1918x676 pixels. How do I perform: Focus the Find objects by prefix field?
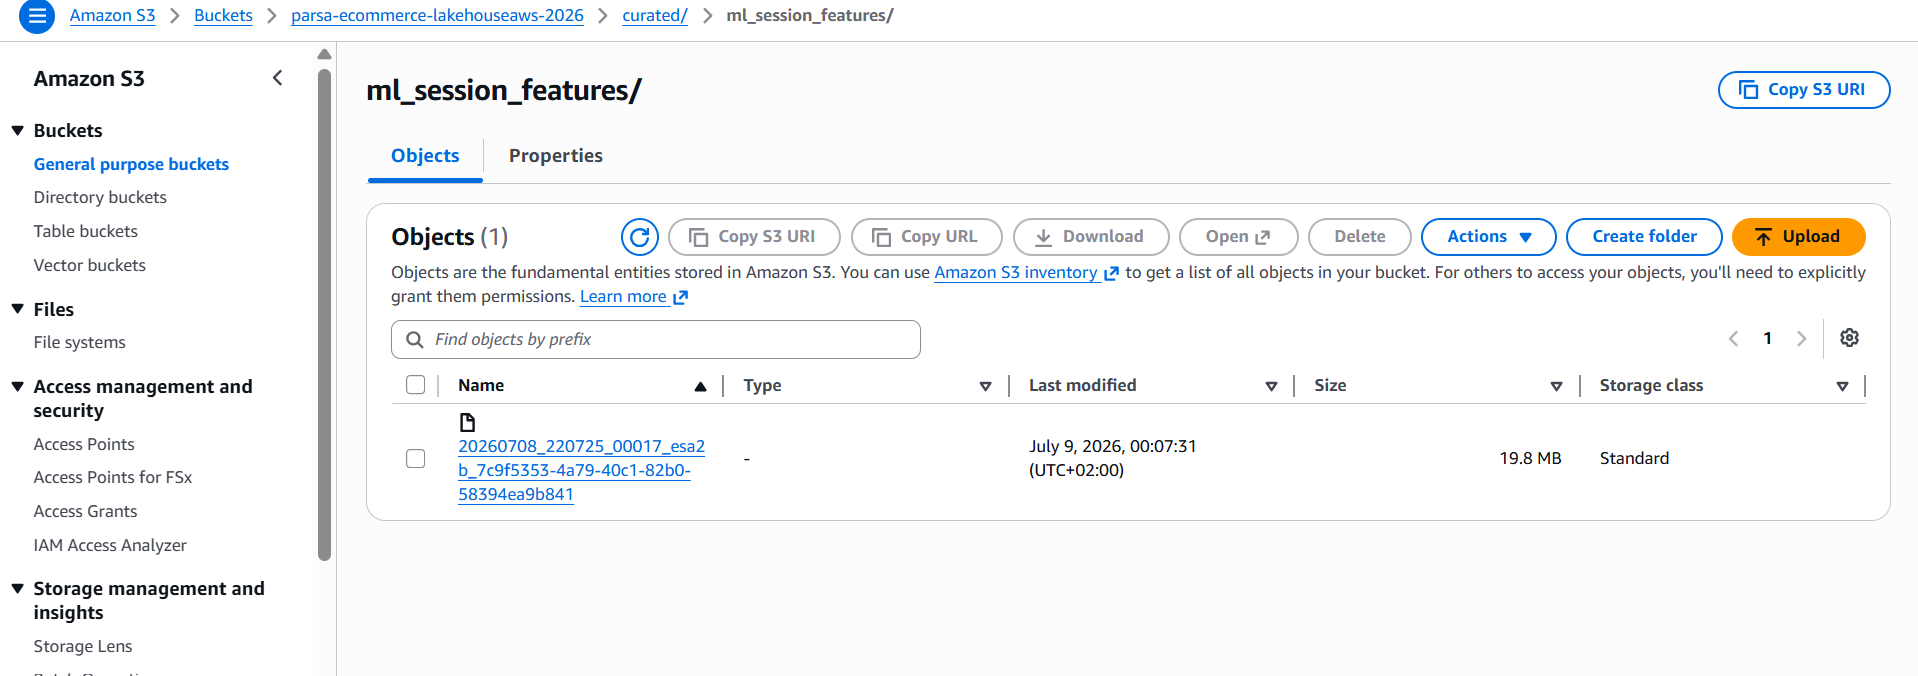(x=656, y=340)
